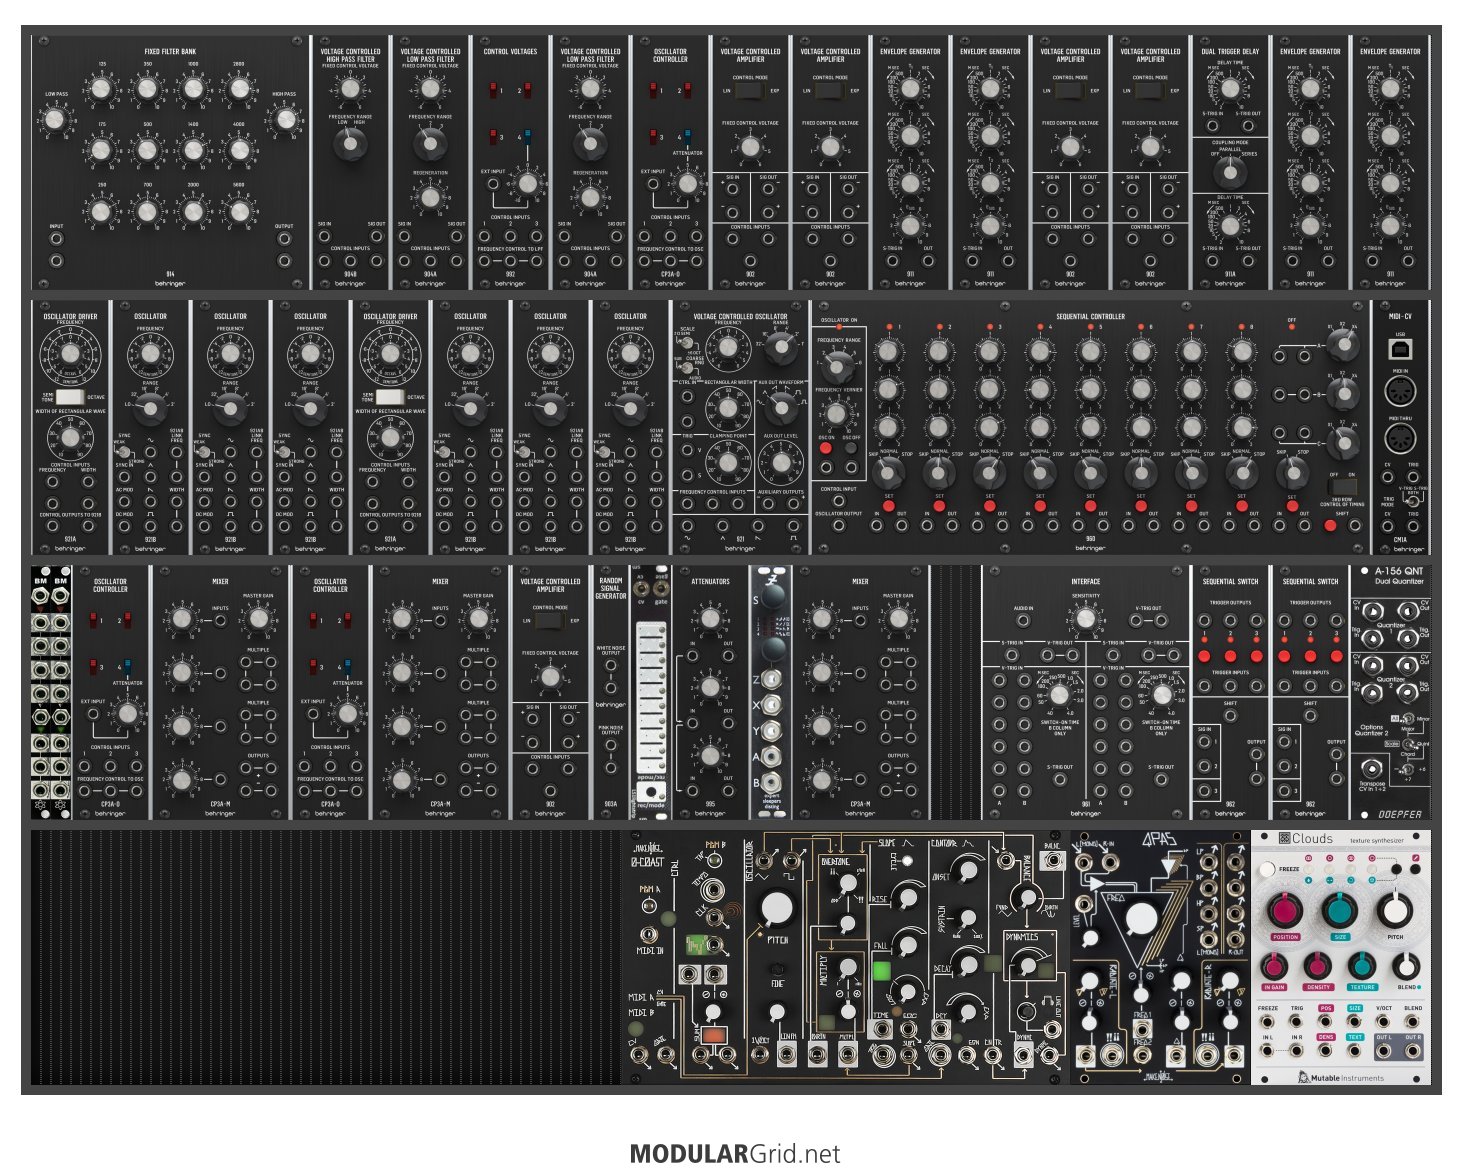Click the red SHIFT button on Sequential Controller
This screenshot has height=1175, width=1472.
coord(1330,526)
